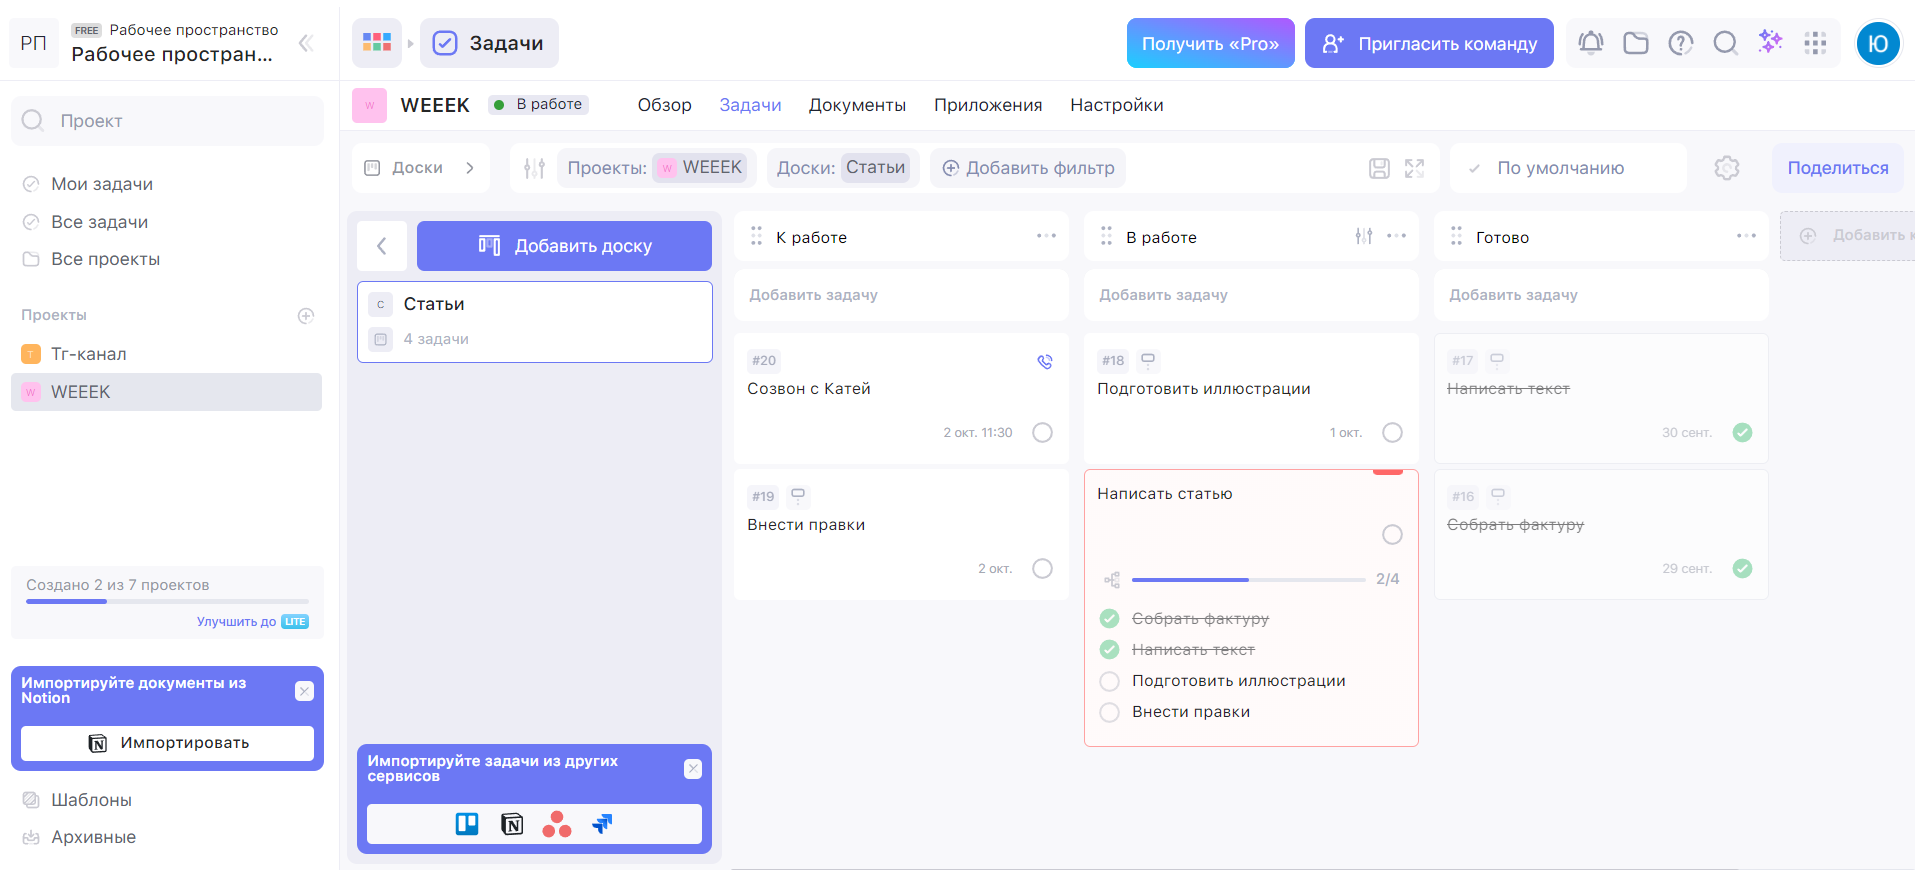Click the WEEEK project pink icon in header

tap(369, 105)
